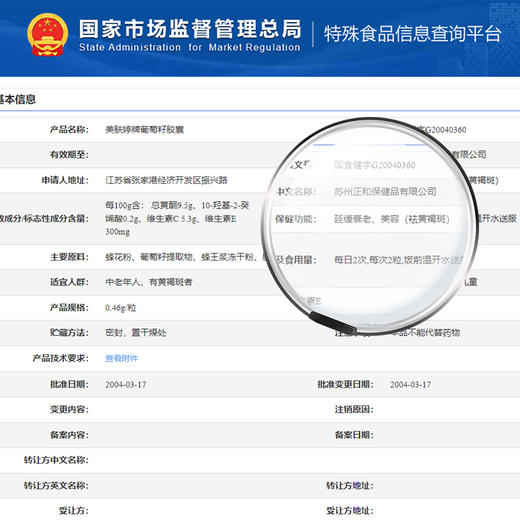Click the 注销原因 label
The width and height of the screenshot is (520, 520).
[354, 409]
